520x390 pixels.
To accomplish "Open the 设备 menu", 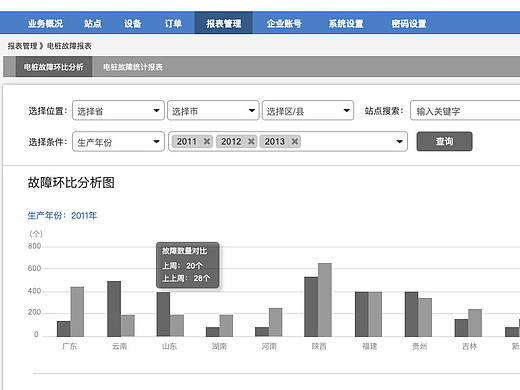I will 133,23.
